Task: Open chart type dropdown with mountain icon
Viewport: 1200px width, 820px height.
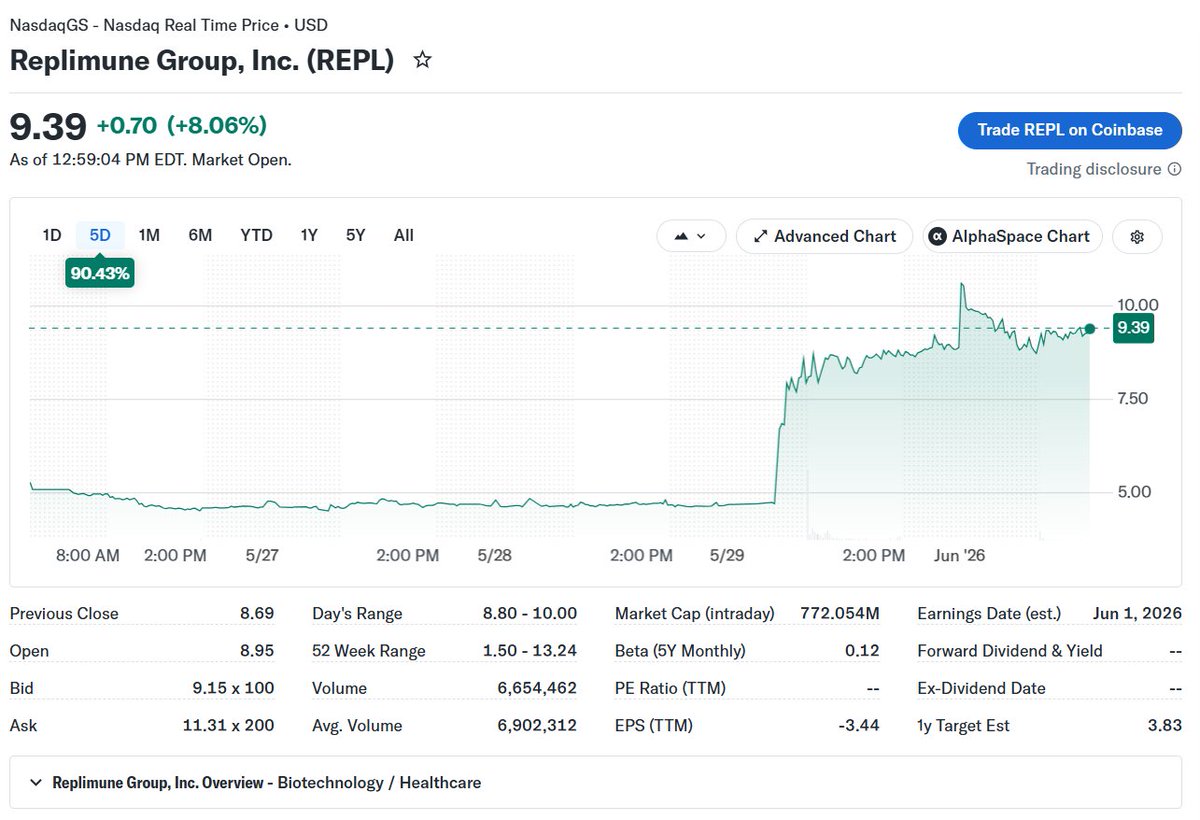Action: point(691,237)
